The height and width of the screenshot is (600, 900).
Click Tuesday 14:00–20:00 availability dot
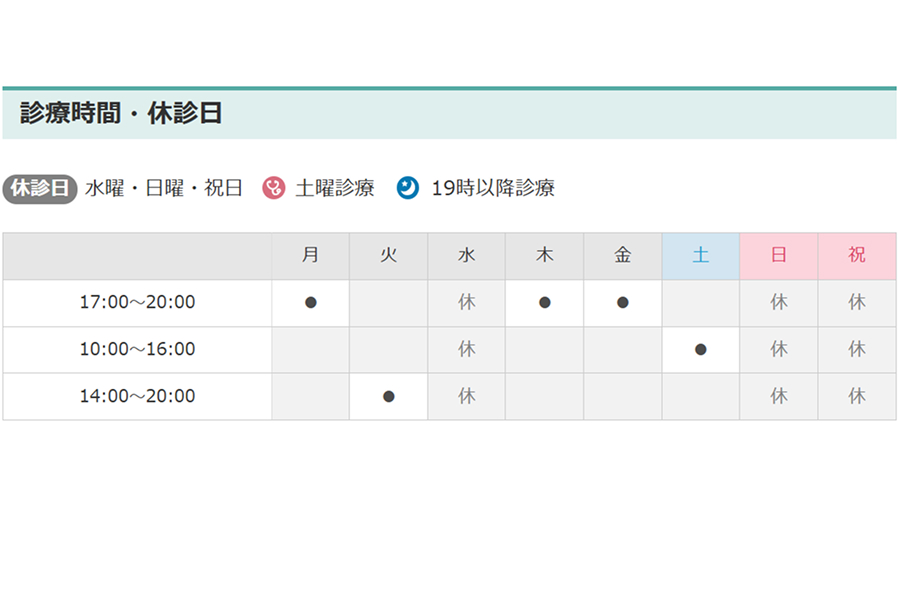[x=388, y=396]
